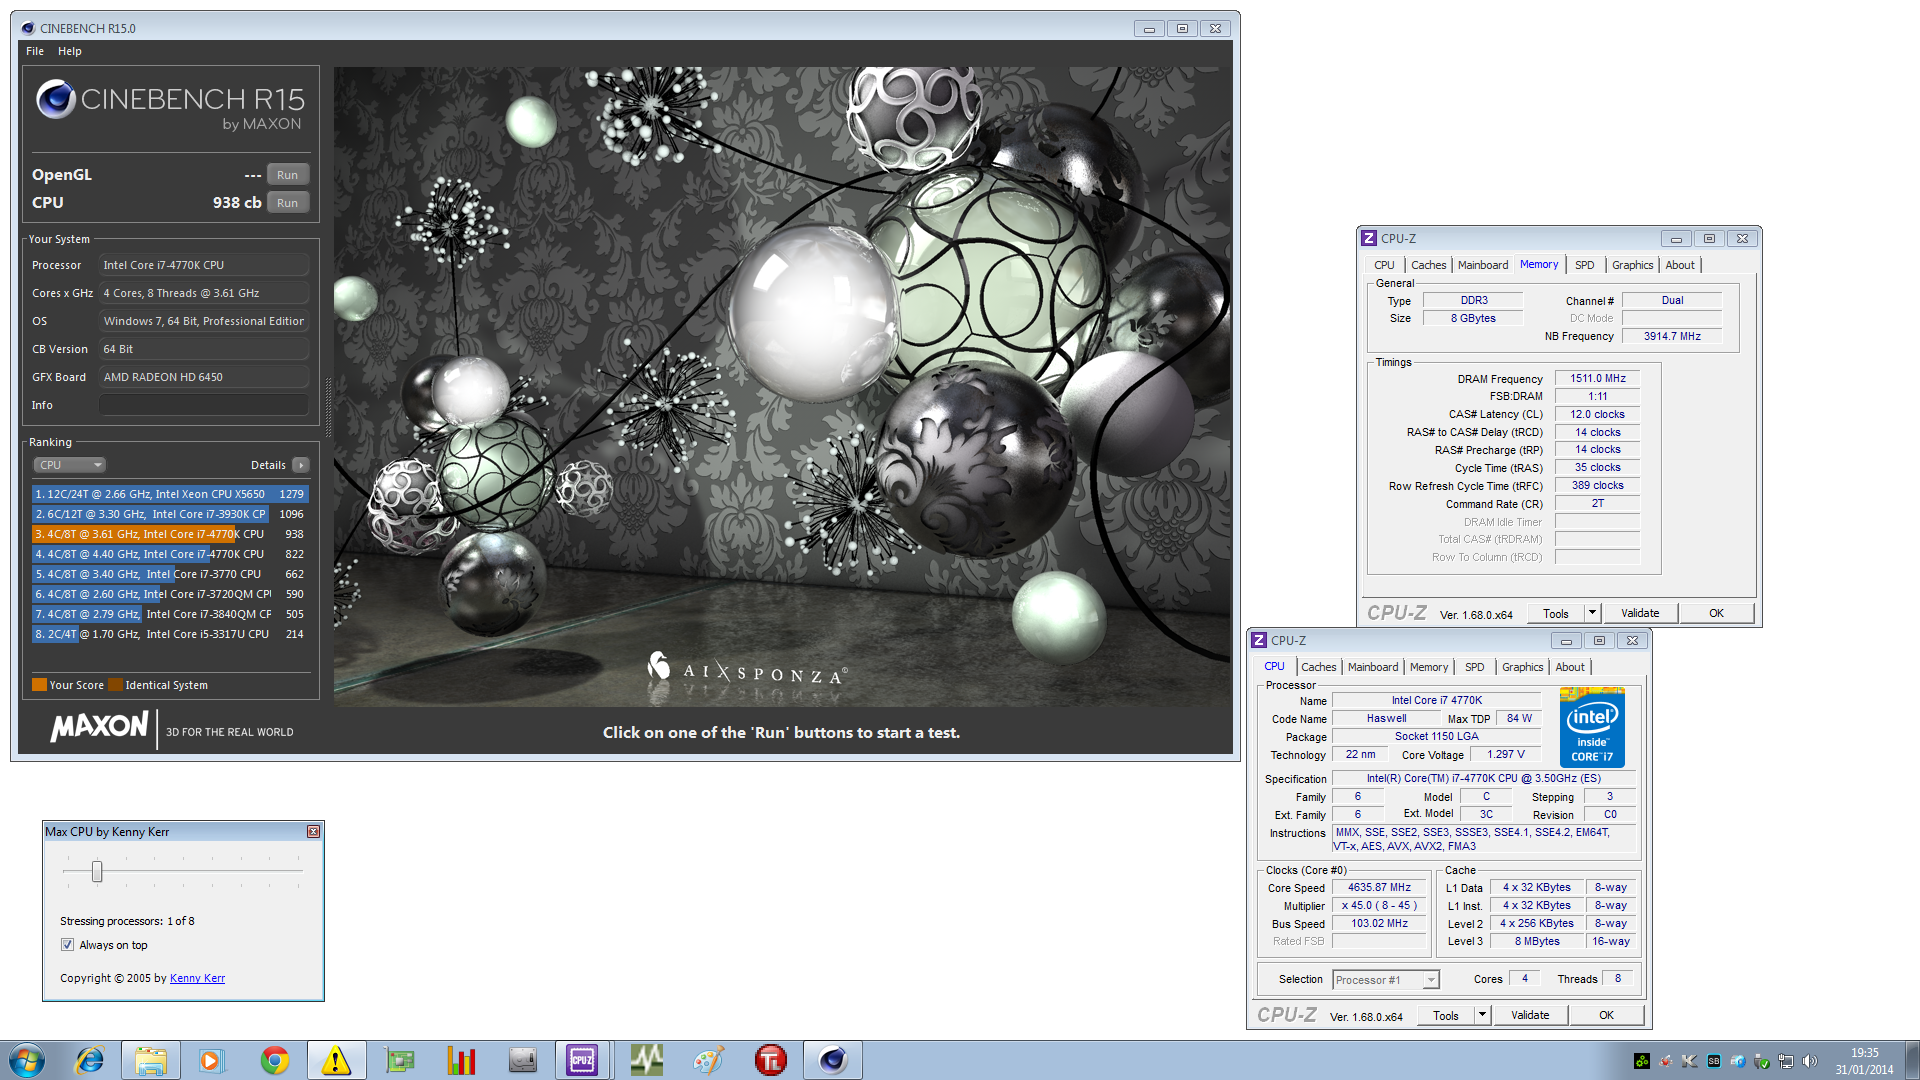Open Tools dropdown arrow in Memory CPU-Z window
The image size is (1920, 1080).
coord(1592,613)
